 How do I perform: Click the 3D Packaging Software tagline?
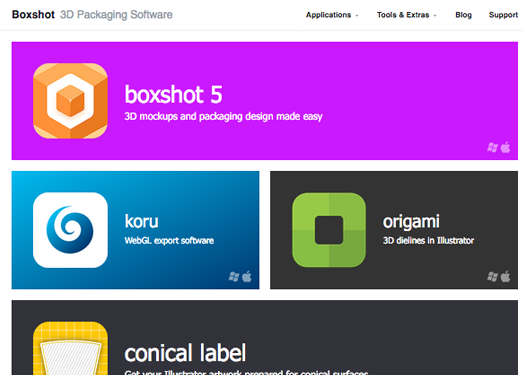pyautogui.click(x=116, y=15)
